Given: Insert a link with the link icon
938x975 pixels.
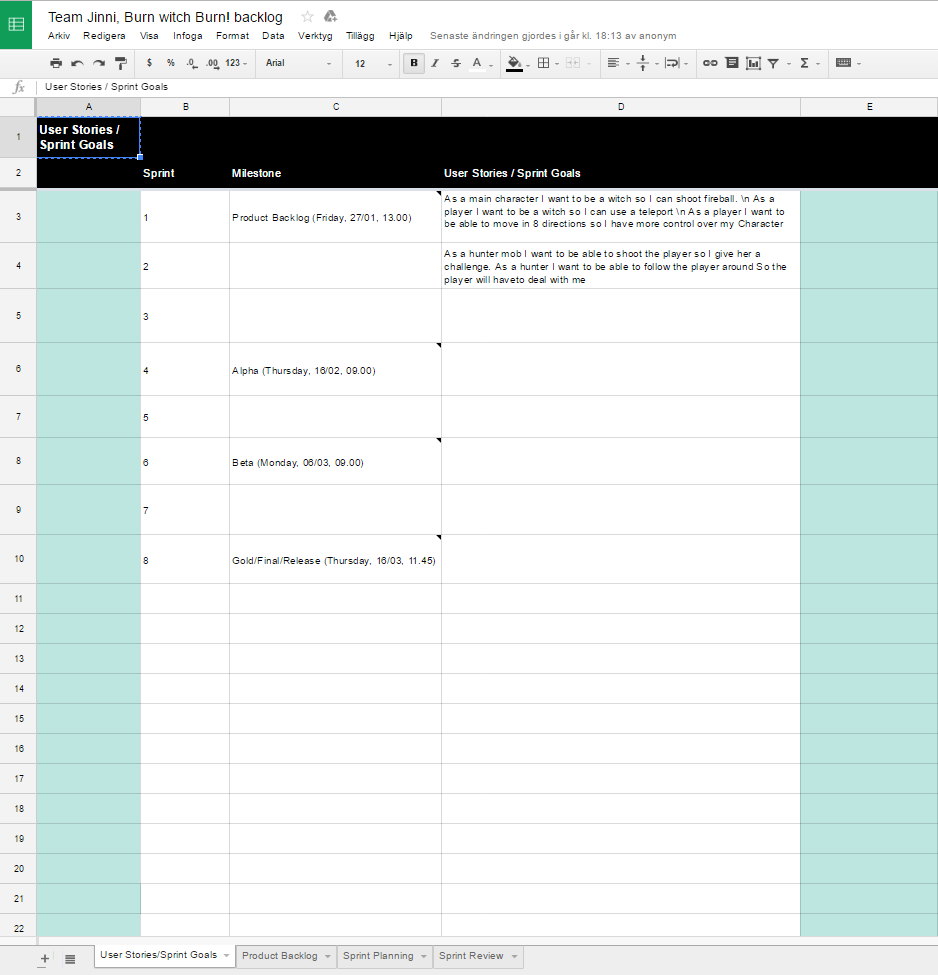Looking at the screenshot, I should point(710,63).
